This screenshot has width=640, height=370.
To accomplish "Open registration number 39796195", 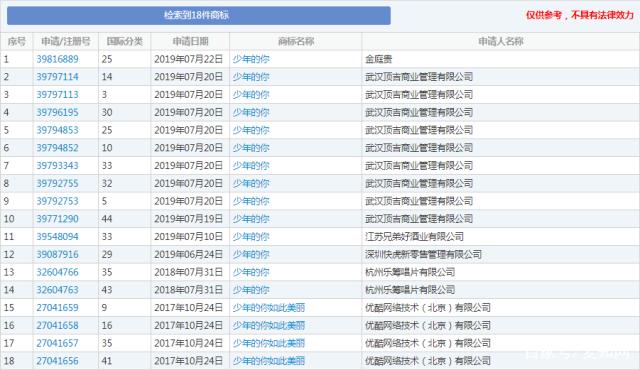I will pyautogui.click(x=57, y=112).
